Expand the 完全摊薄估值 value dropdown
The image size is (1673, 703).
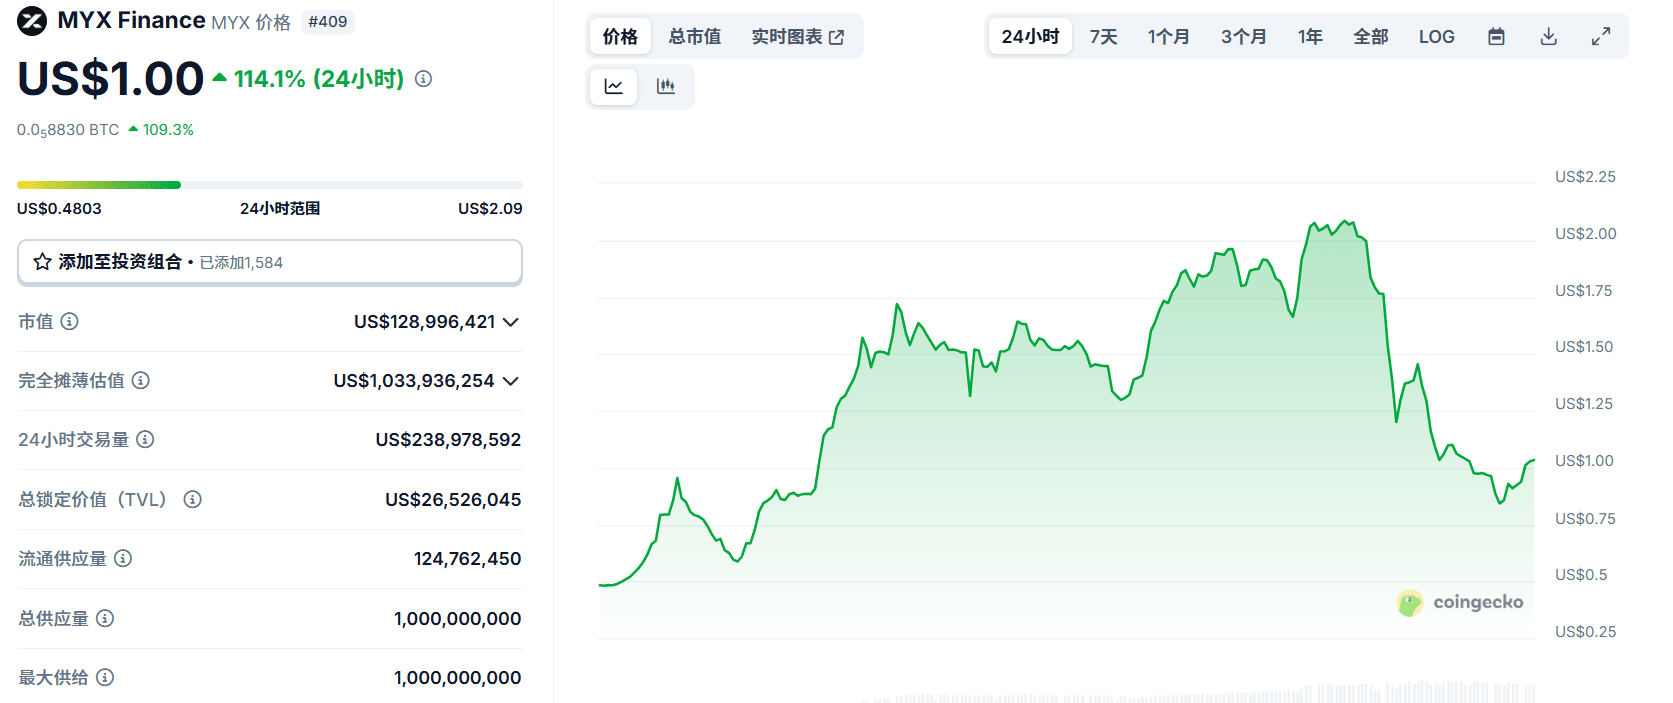point(511,381)
